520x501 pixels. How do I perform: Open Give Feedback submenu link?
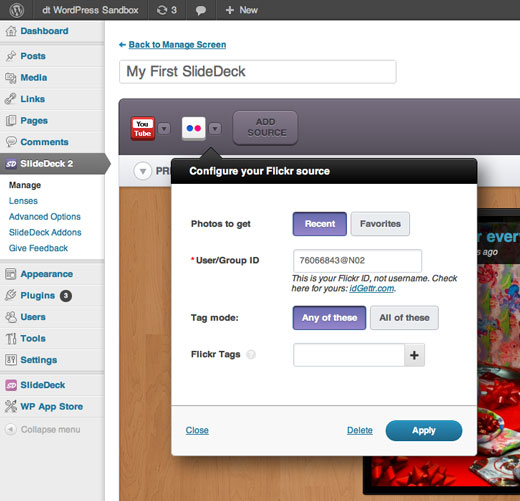pyautogui.click(x=38, y=248)
